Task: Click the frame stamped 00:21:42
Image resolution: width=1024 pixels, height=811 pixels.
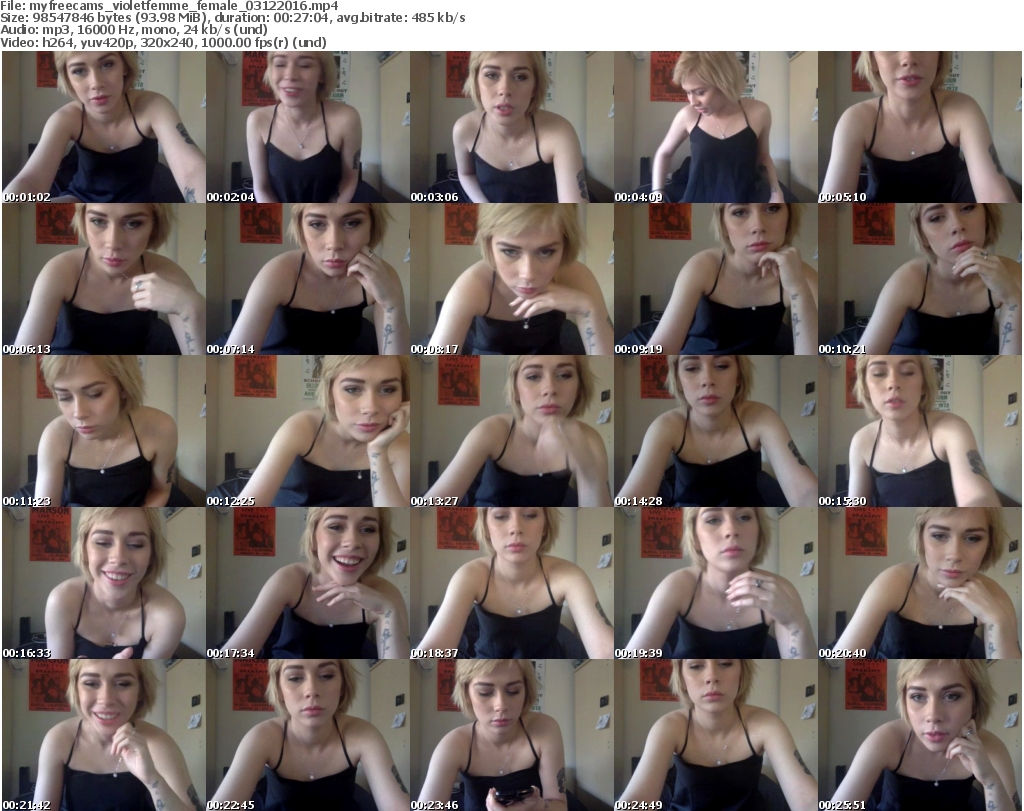Action: tap(104, 735)
